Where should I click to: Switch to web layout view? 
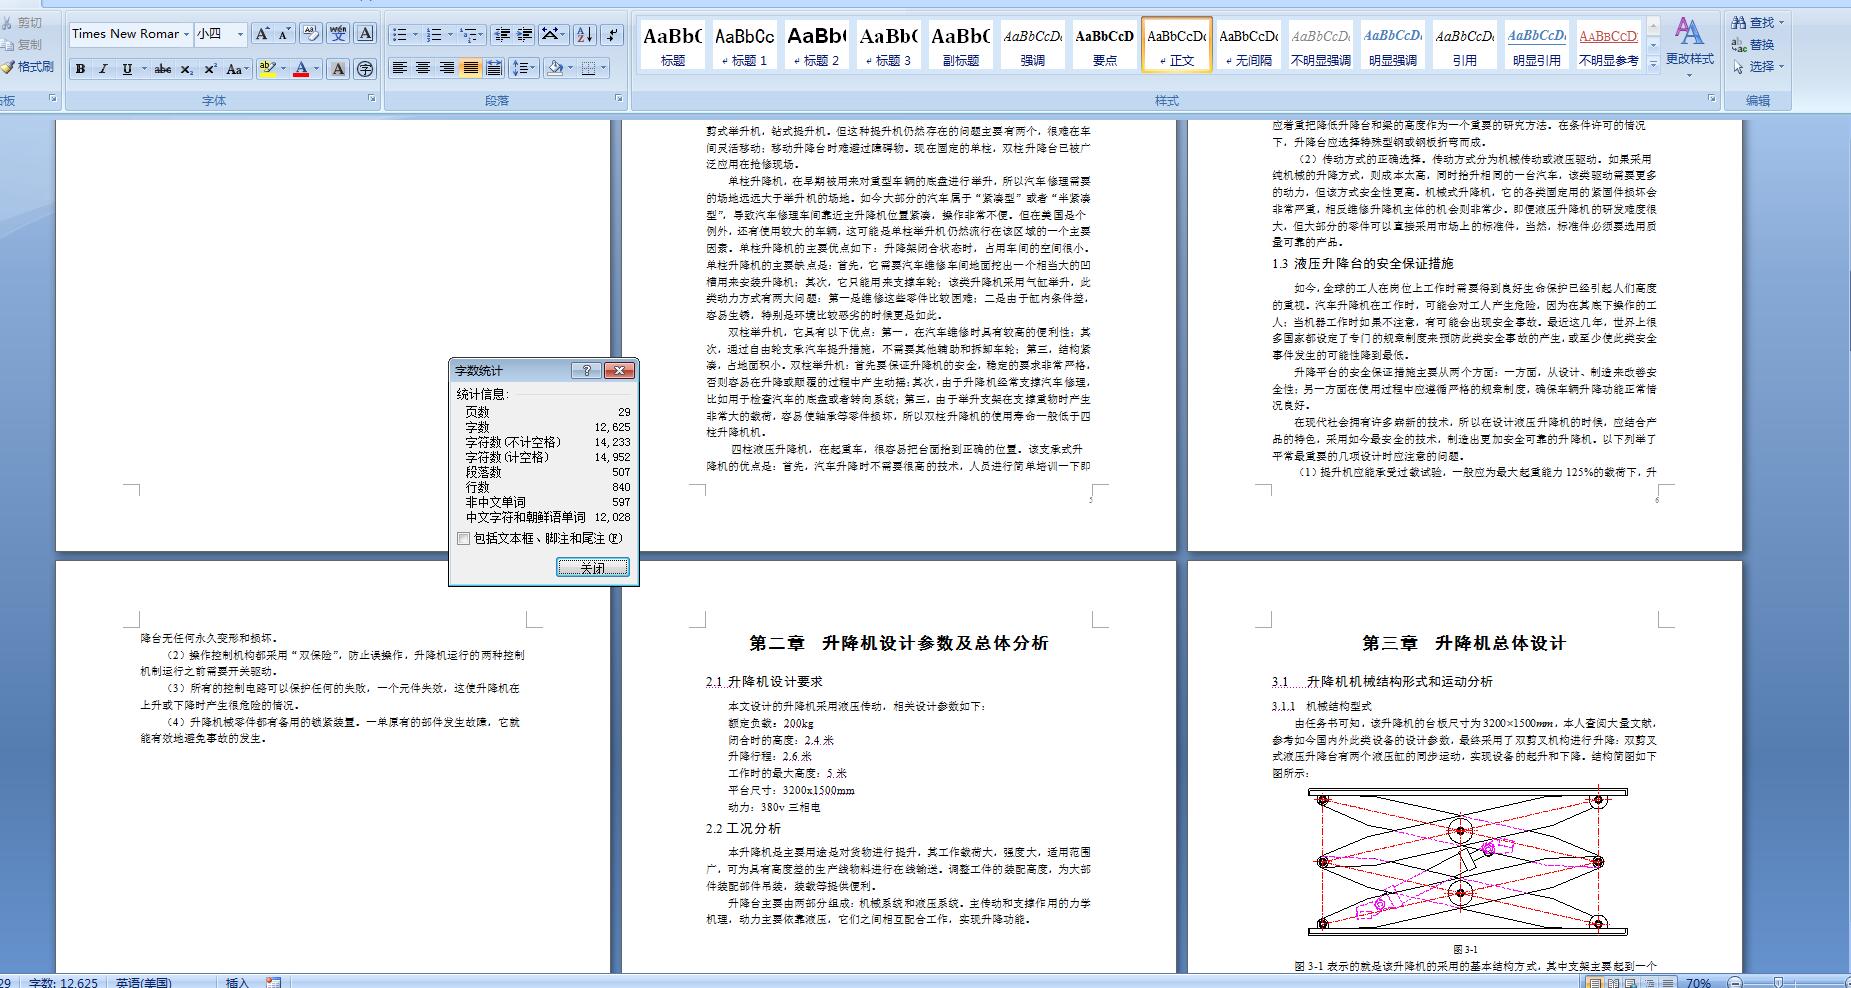coord(1630,983)
